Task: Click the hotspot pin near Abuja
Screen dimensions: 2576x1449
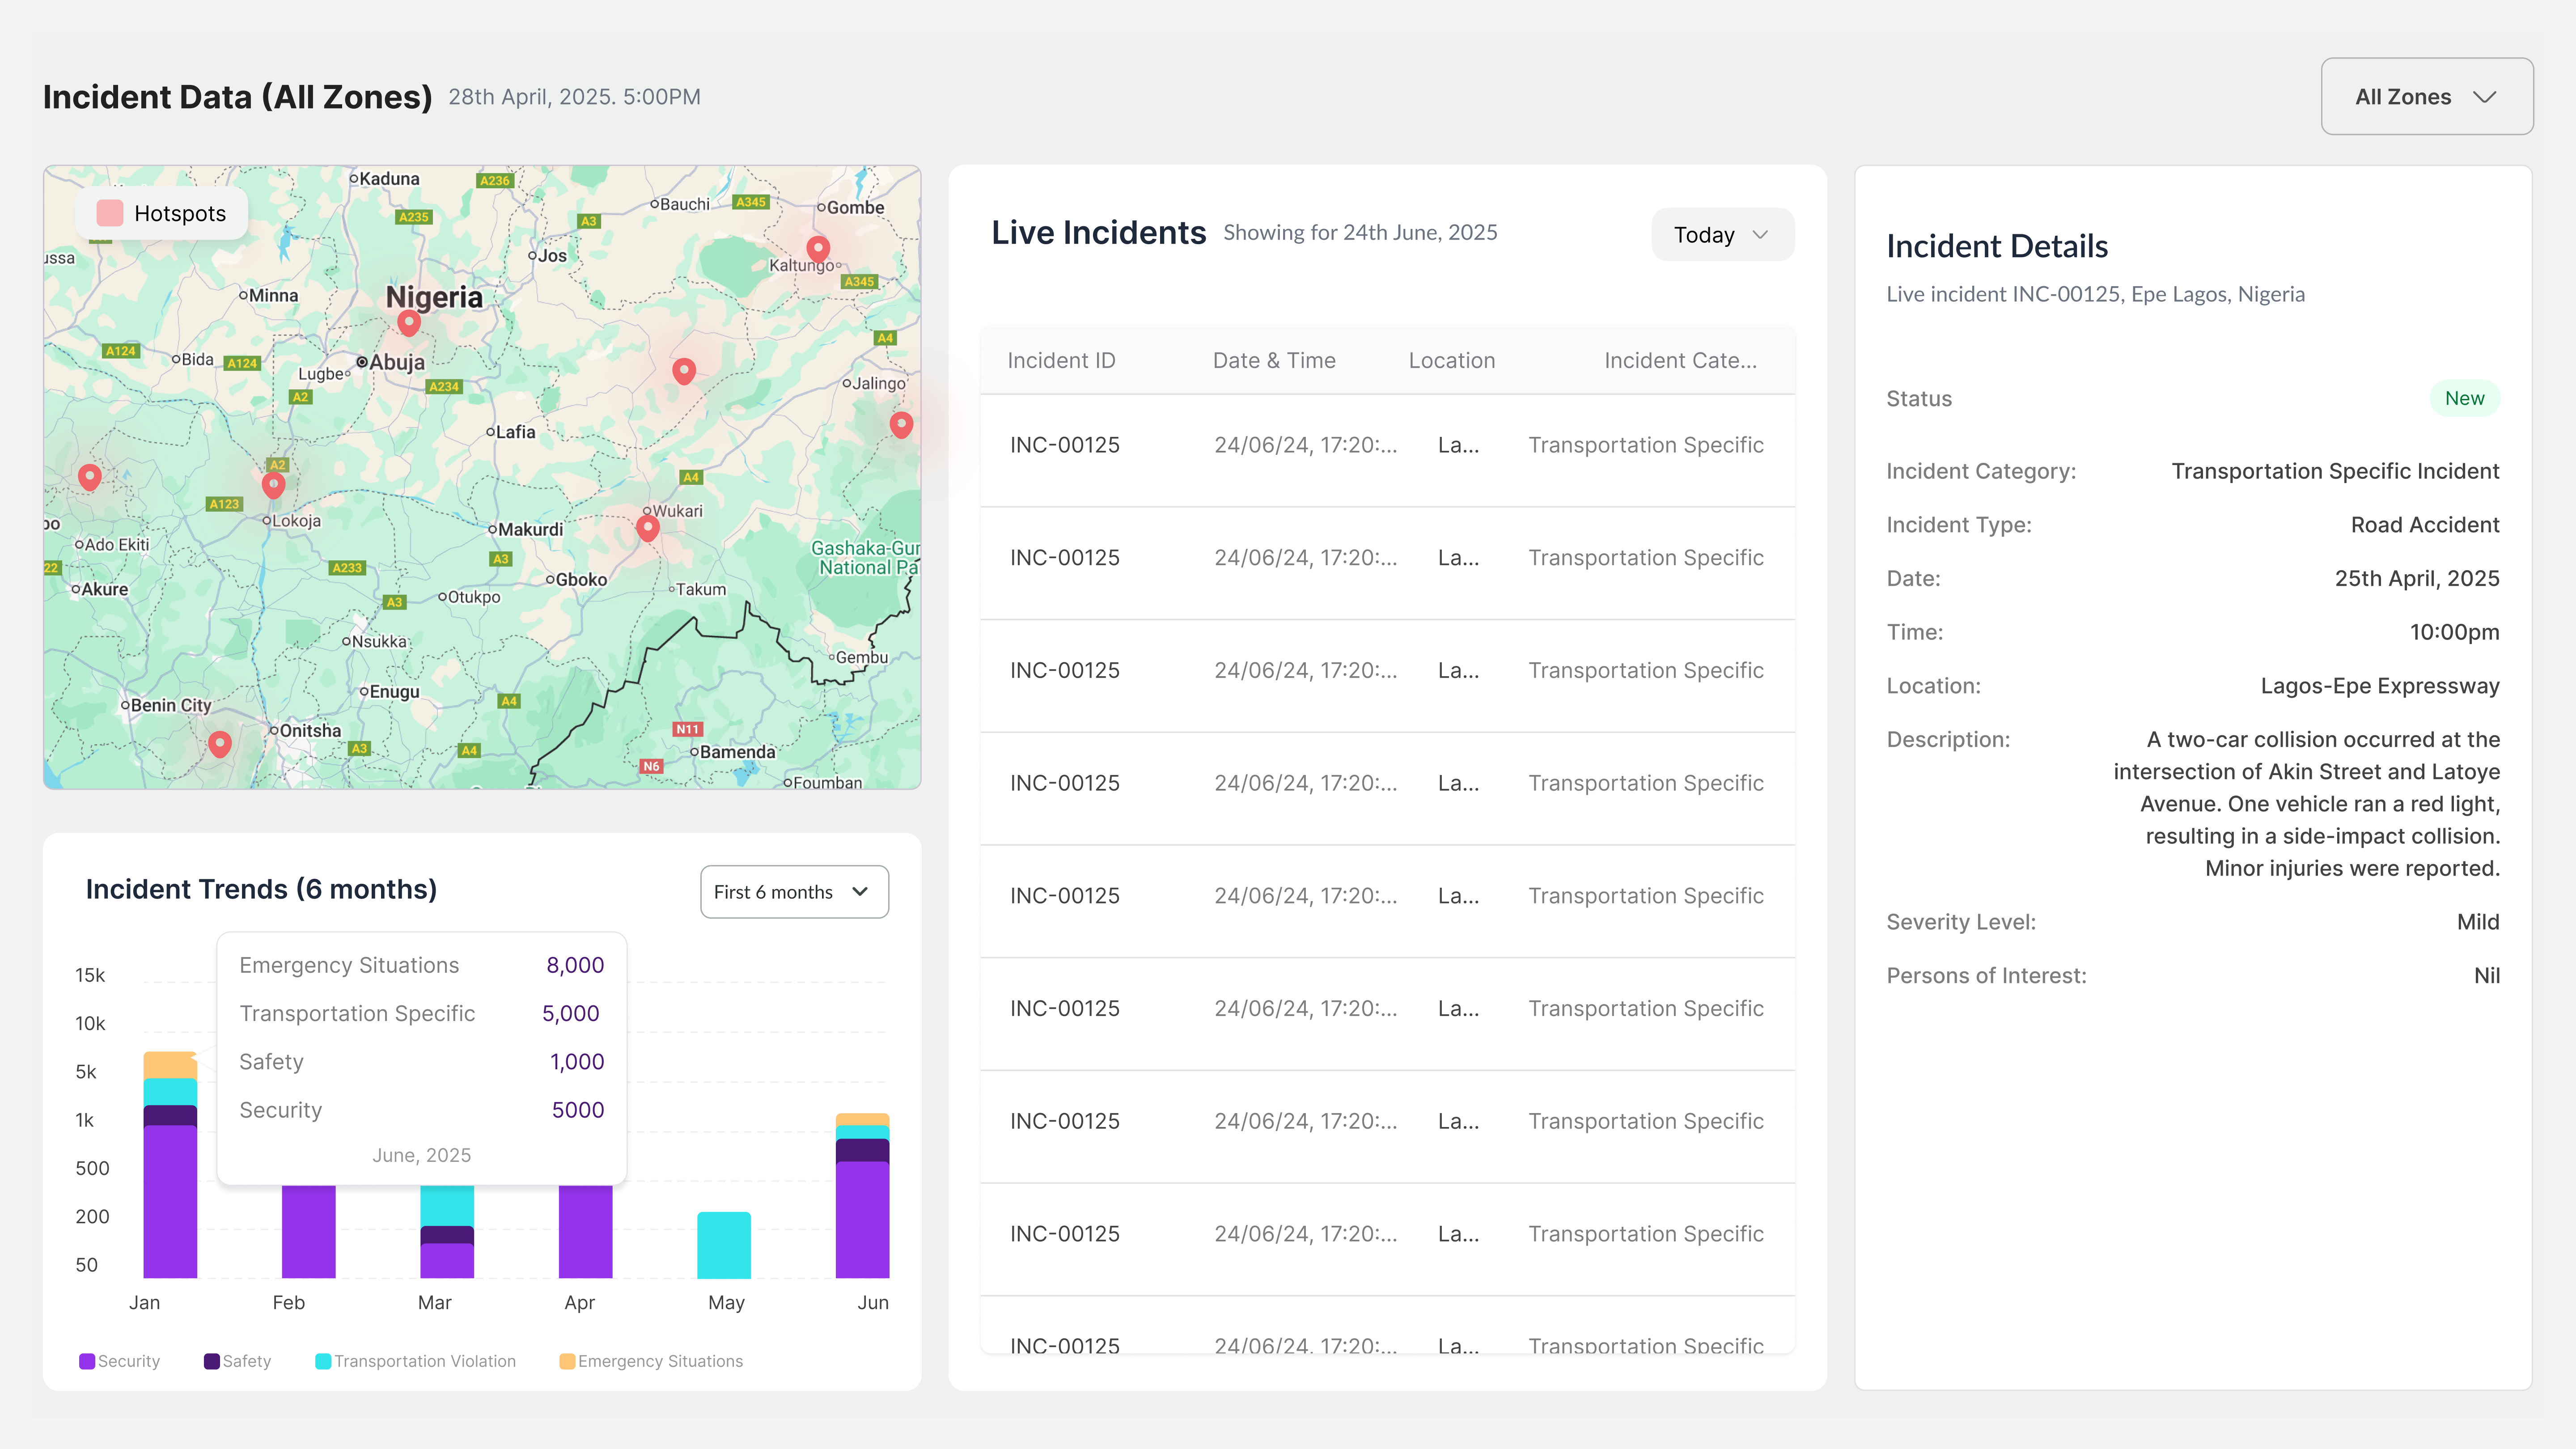Action: coord(408,322)
